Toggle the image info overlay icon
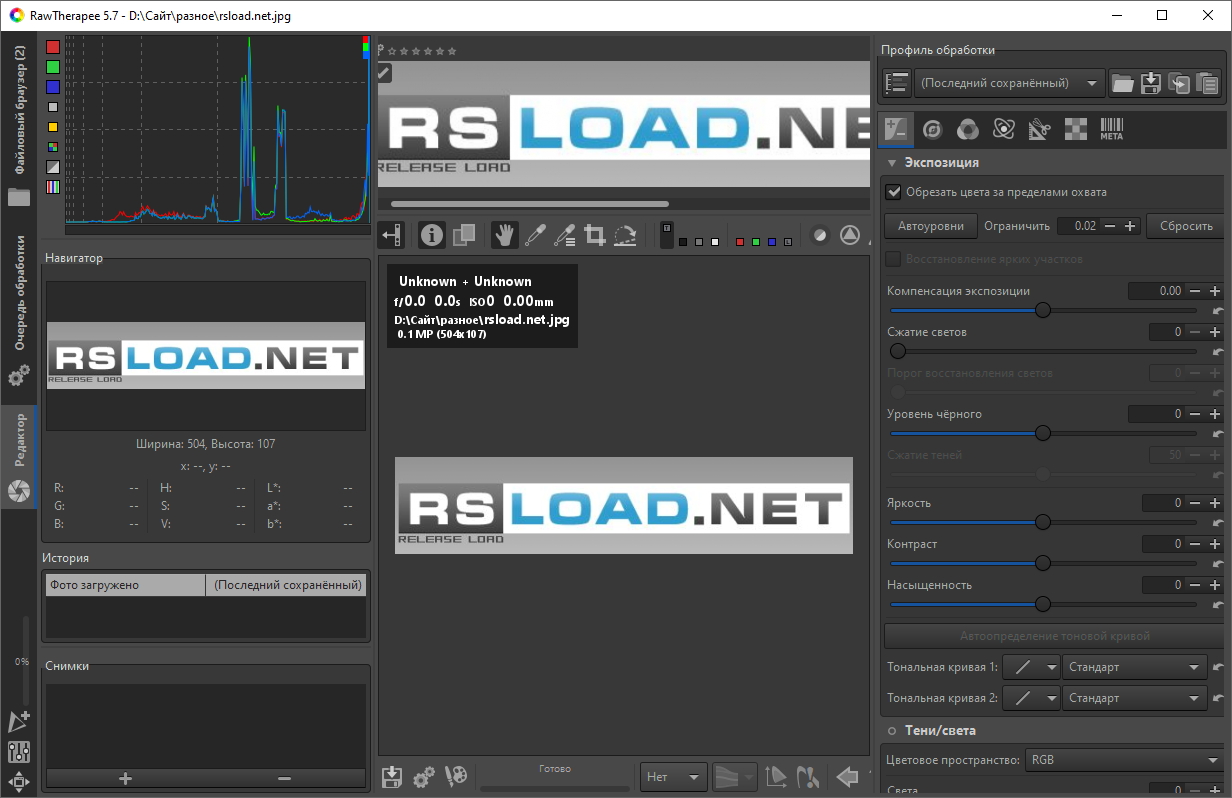This screenshot has height=798, width=1232. click(431, 236)
